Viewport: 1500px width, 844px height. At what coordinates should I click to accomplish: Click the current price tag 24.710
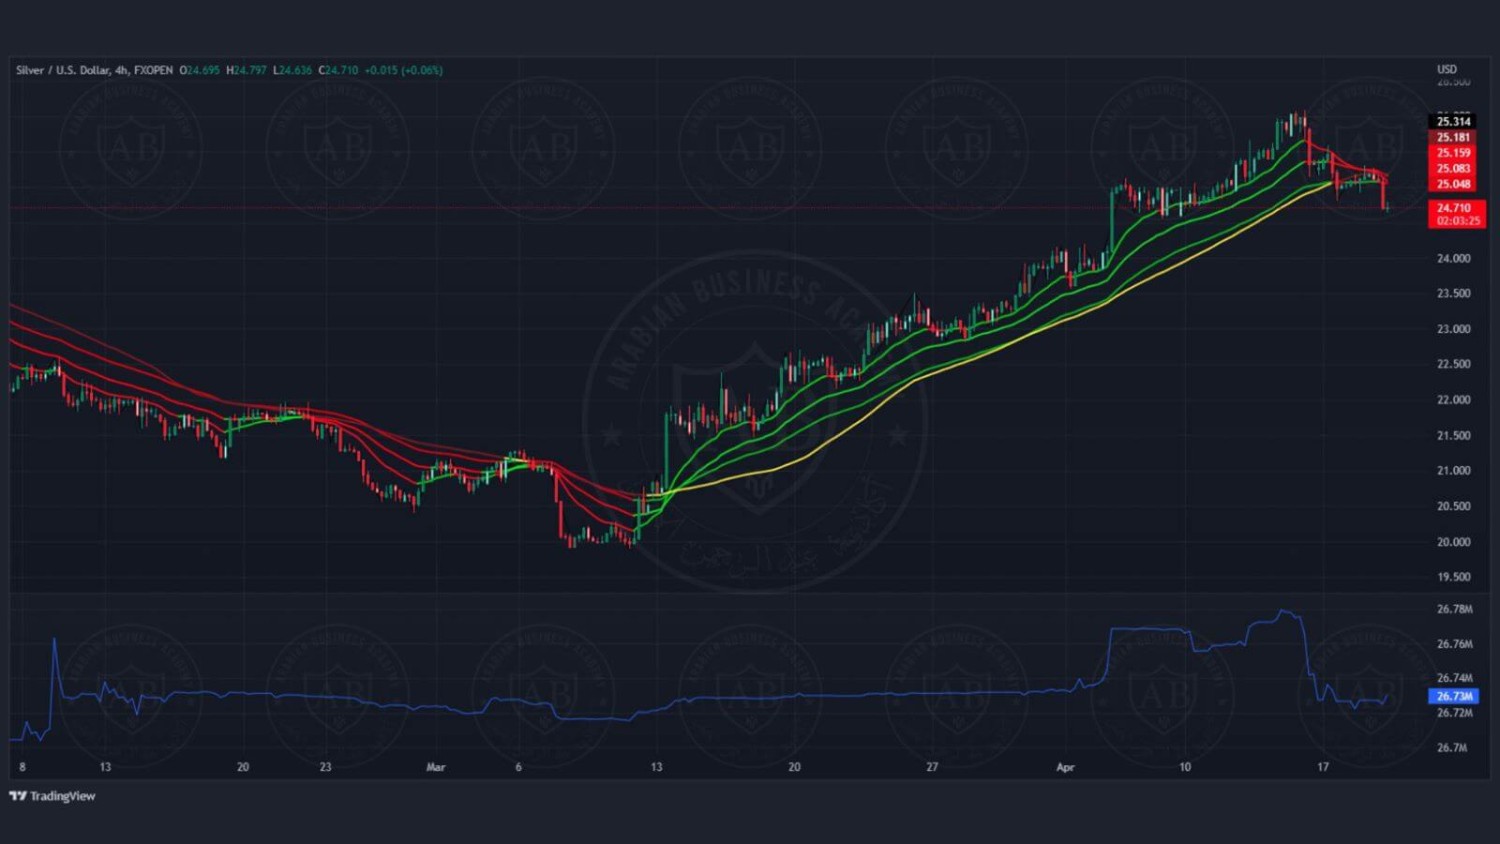pos(1455,208)
